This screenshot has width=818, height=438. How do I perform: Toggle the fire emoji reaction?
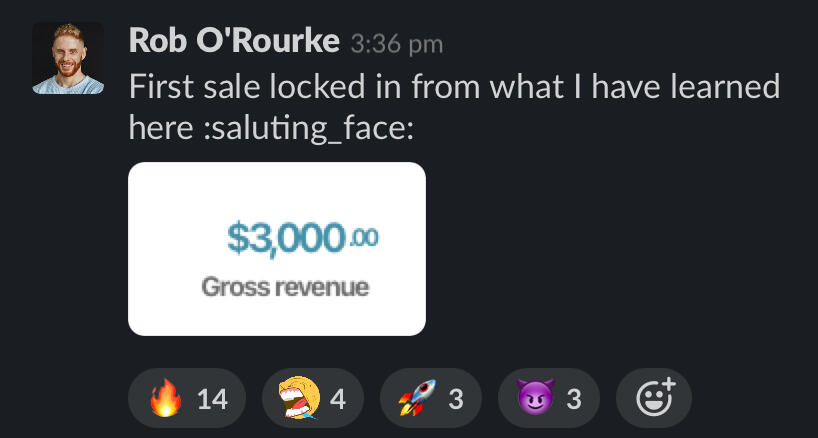click(x=186, y=398)
